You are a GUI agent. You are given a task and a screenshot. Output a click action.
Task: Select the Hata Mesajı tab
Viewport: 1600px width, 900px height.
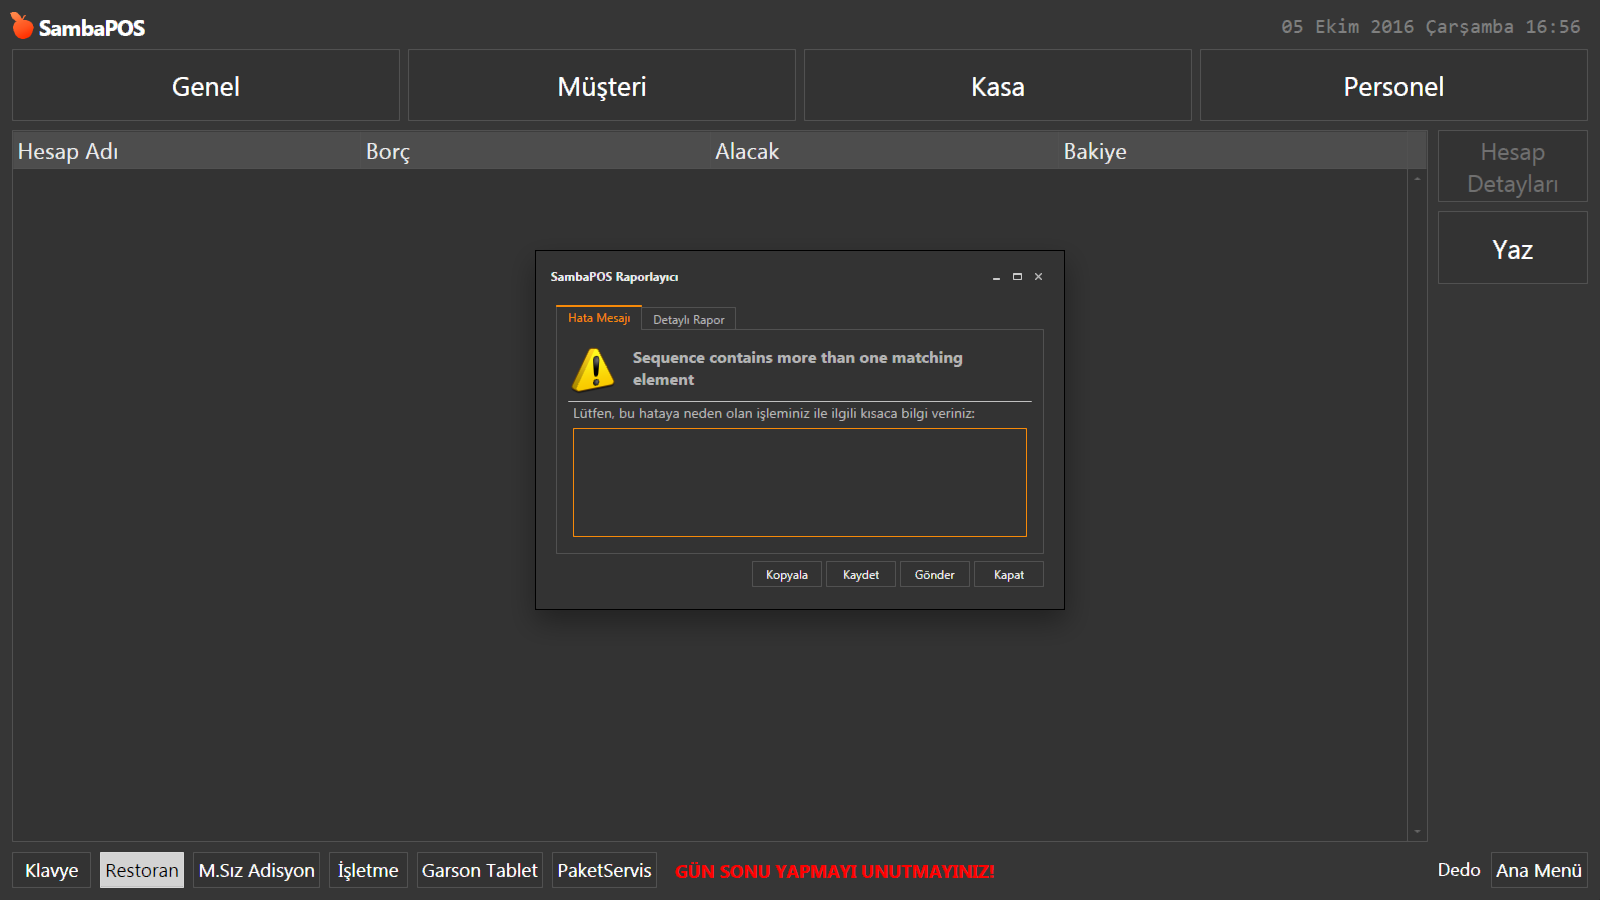[599, 318]
